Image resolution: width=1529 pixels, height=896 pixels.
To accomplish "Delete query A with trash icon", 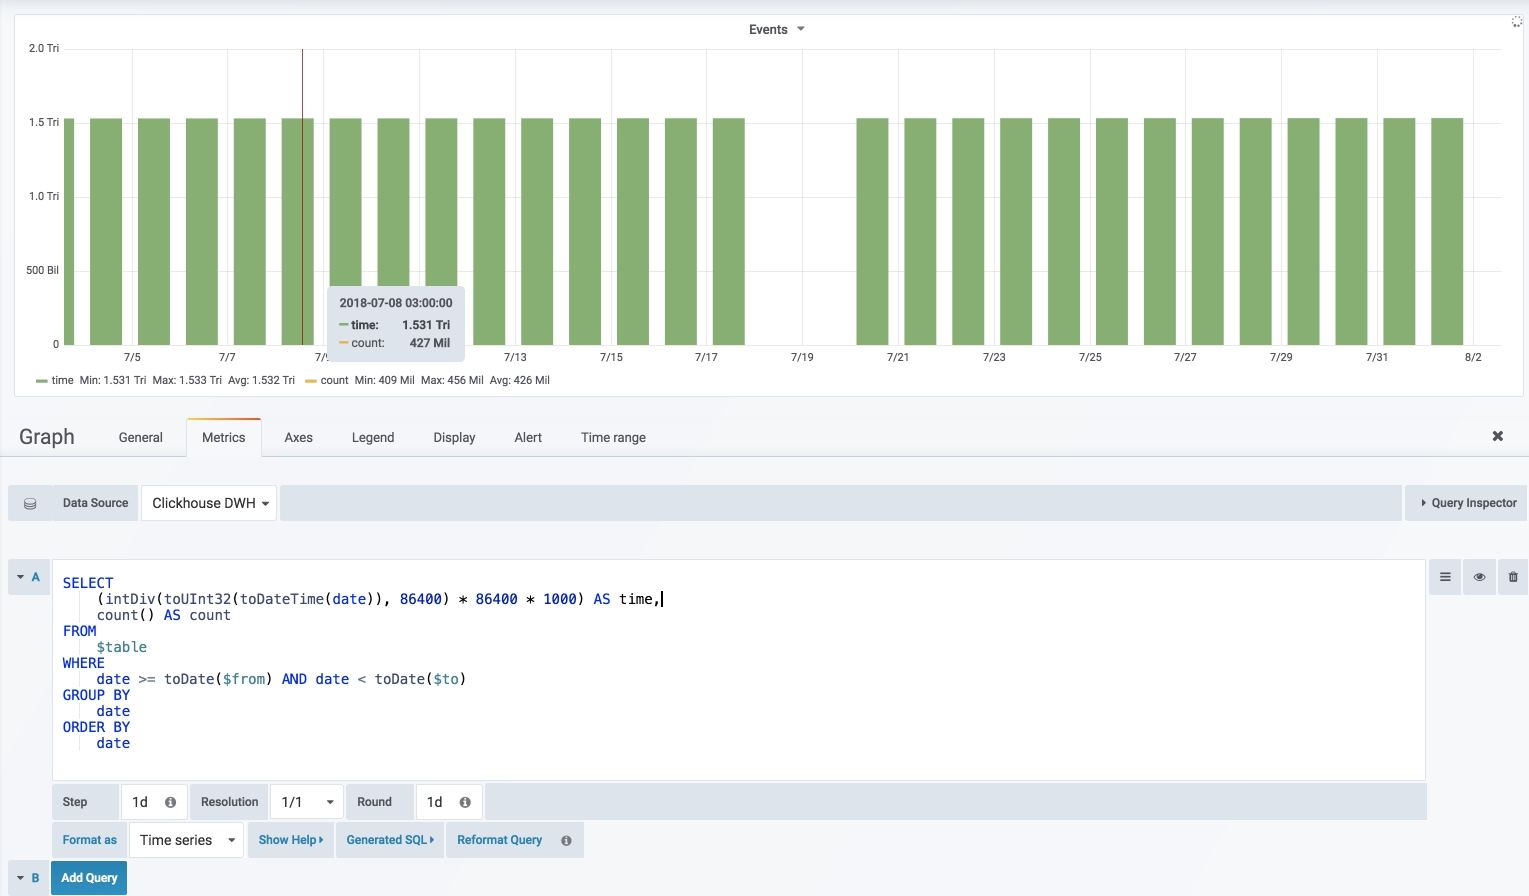I will coord(1512,576).
